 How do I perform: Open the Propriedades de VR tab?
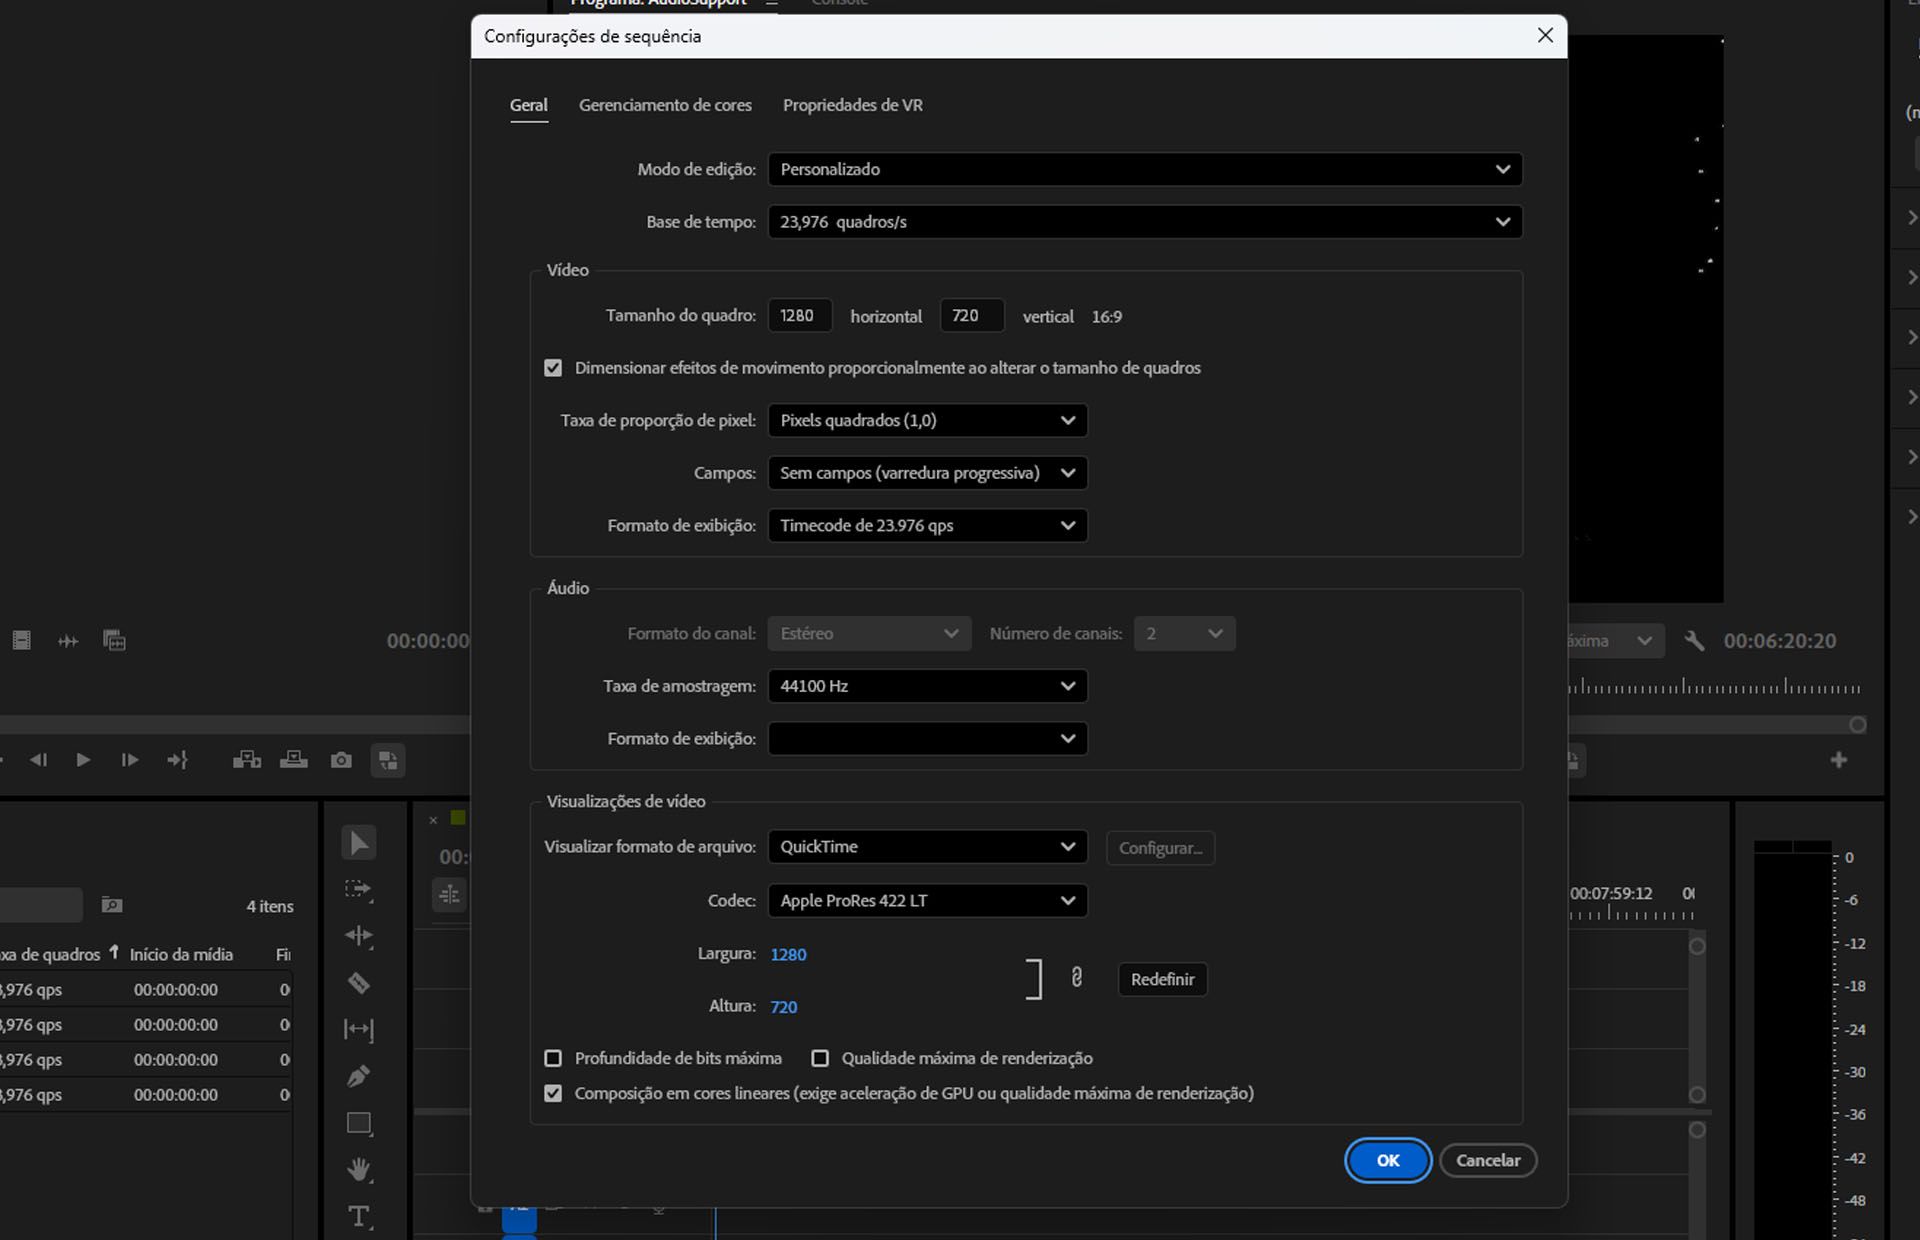852,105
